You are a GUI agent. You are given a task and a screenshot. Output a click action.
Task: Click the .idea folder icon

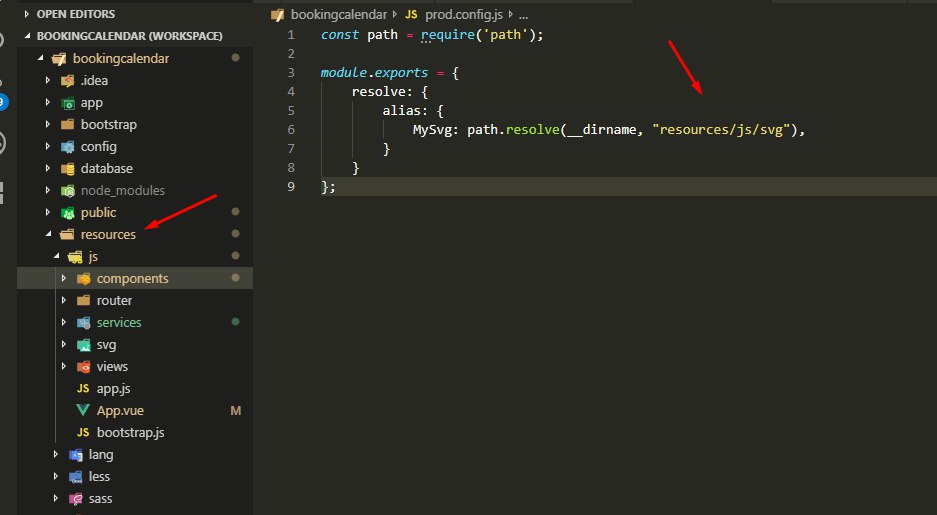pos(68,81)
